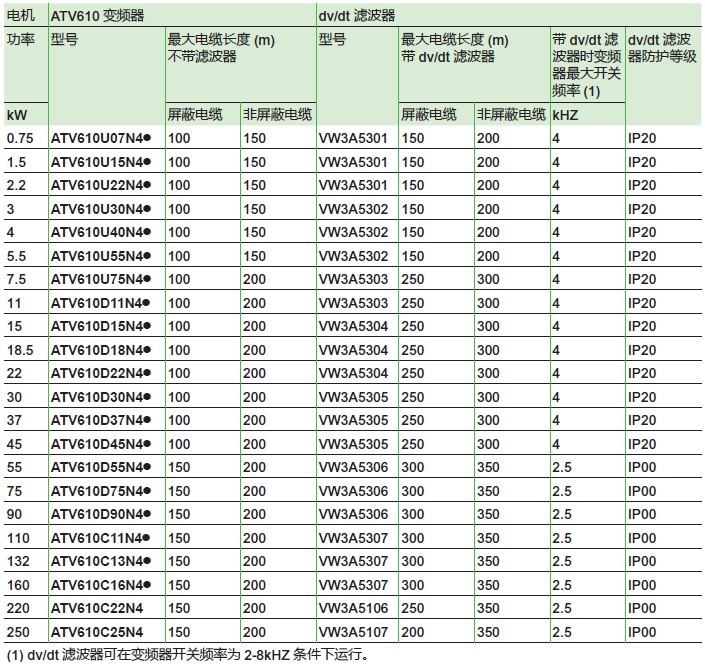Select the 电机 header cell
This screenshot has width=705, height=664.
click(20, 16)
